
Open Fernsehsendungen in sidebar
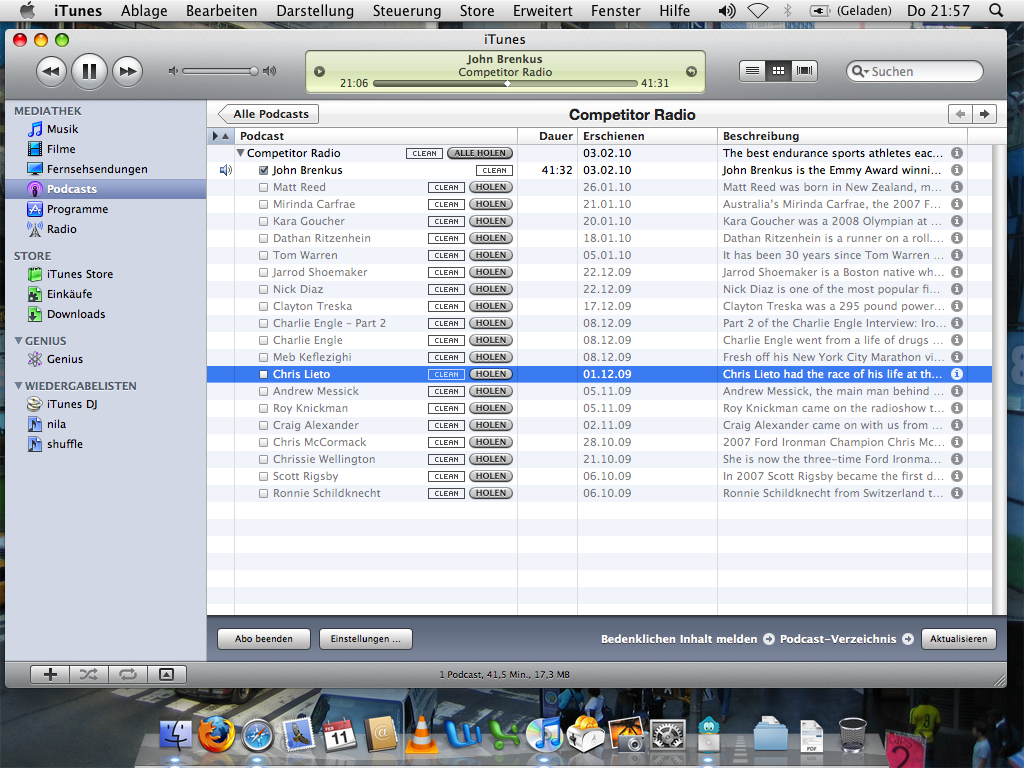coord(97,169)
